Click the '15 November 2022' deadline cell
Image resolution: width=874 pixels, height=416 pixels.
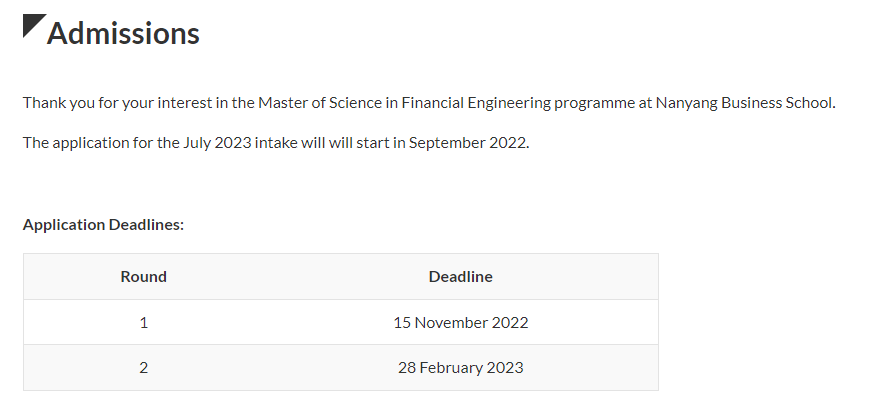click(460, 323)
